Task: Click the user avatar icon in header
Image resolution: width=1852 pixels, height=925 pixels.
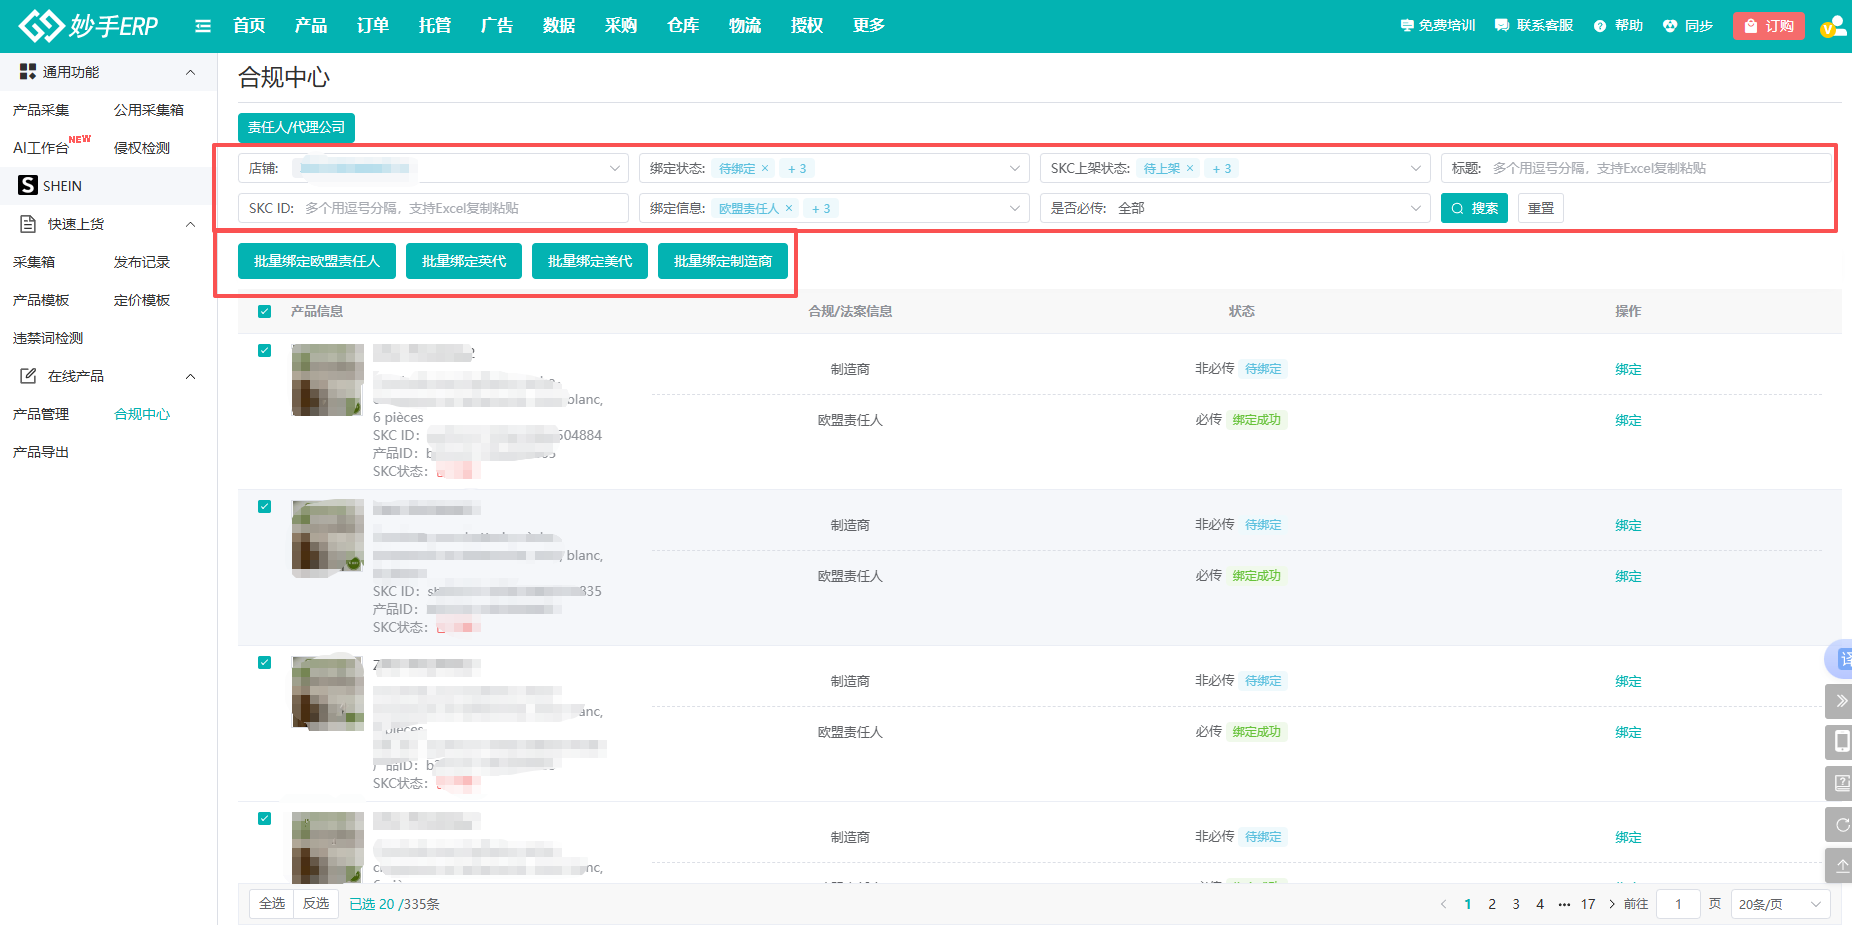Action: (x=1832, y=27)
